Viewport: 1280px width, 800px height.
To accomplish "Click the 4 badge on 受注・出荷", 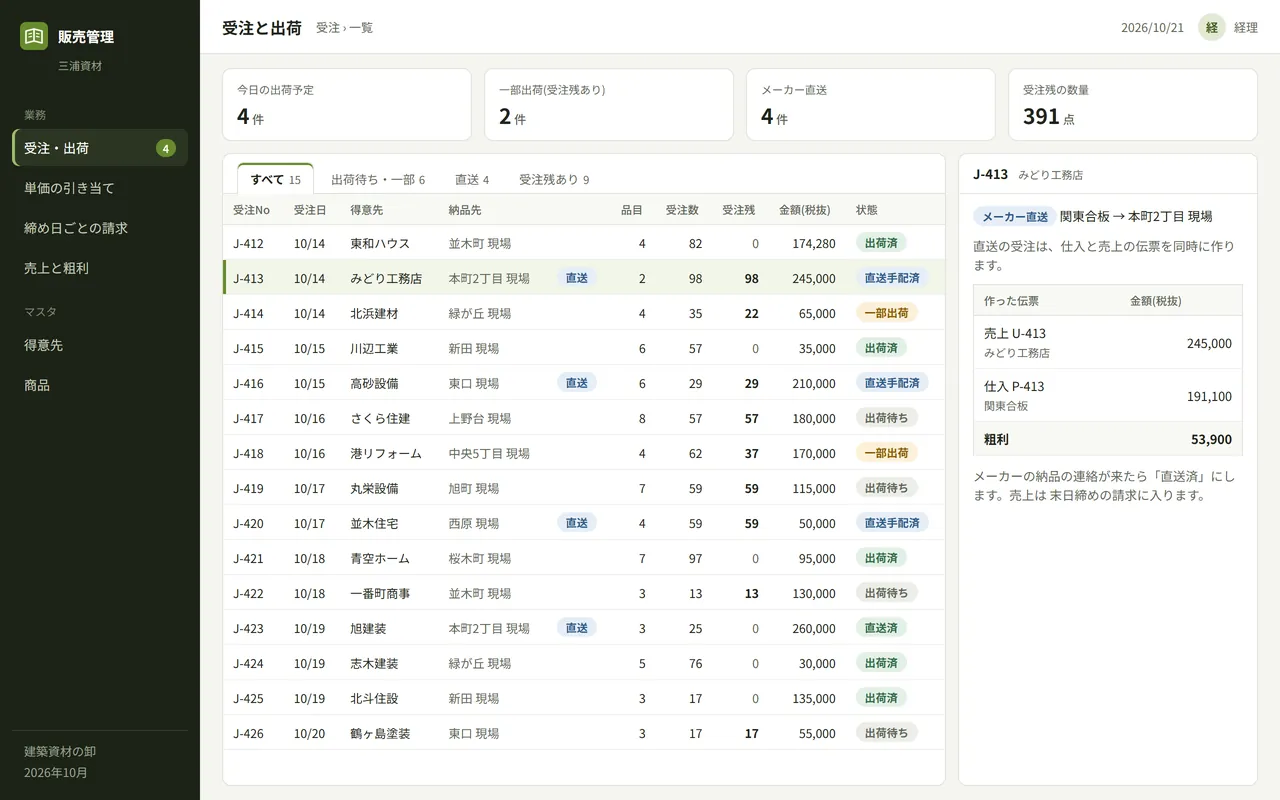I will [166, 148].
